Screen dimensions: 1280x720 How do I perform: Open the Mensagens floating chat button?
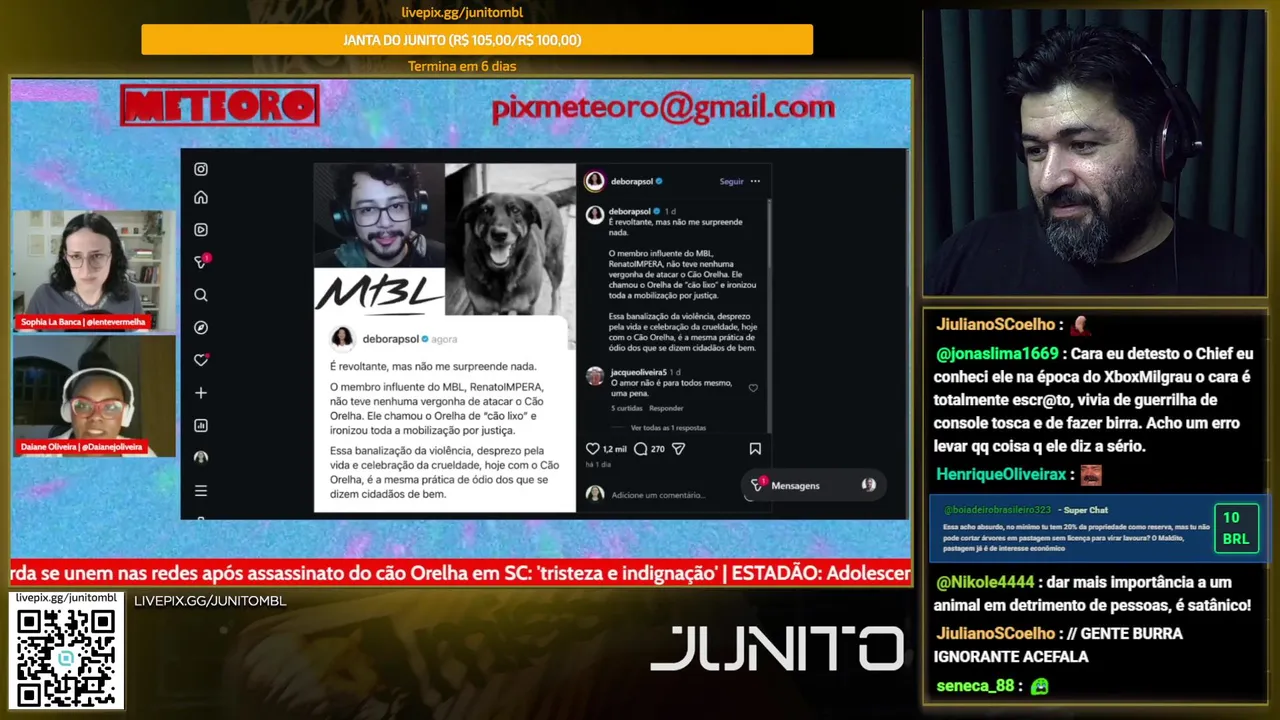point(813,485)
